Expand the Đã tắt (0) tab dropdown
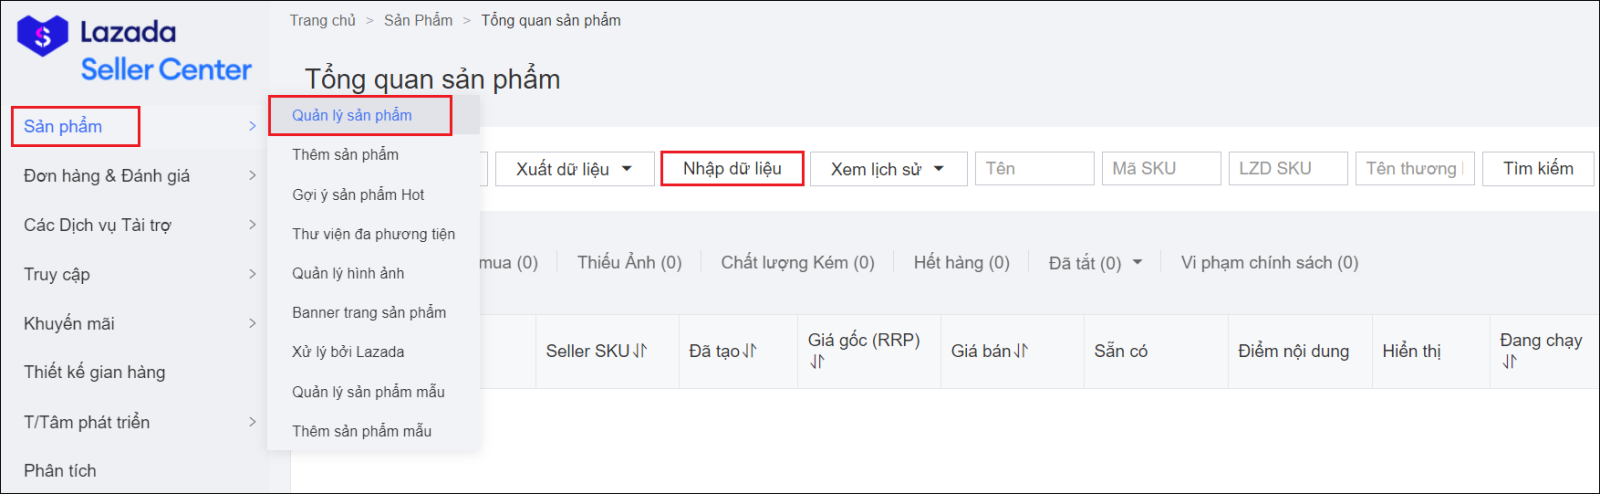Viewport: 1600px width, 494px height. 1137,263
